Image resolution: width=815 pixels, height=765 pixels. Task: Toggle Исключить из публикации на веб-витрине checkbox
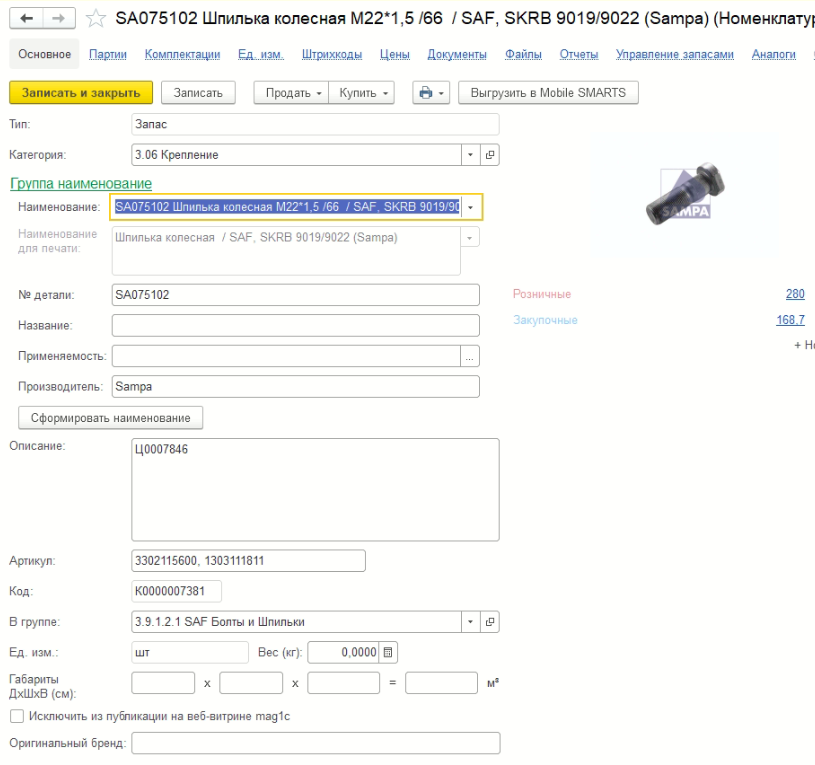pos(17,716)
